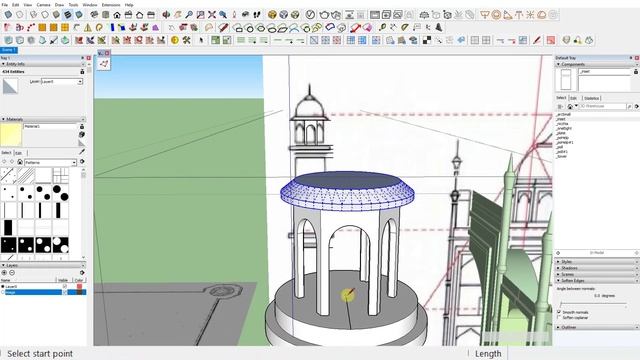
Task: Click the scene thumbnail icon in viewport corner
Action: click(104, 64)
